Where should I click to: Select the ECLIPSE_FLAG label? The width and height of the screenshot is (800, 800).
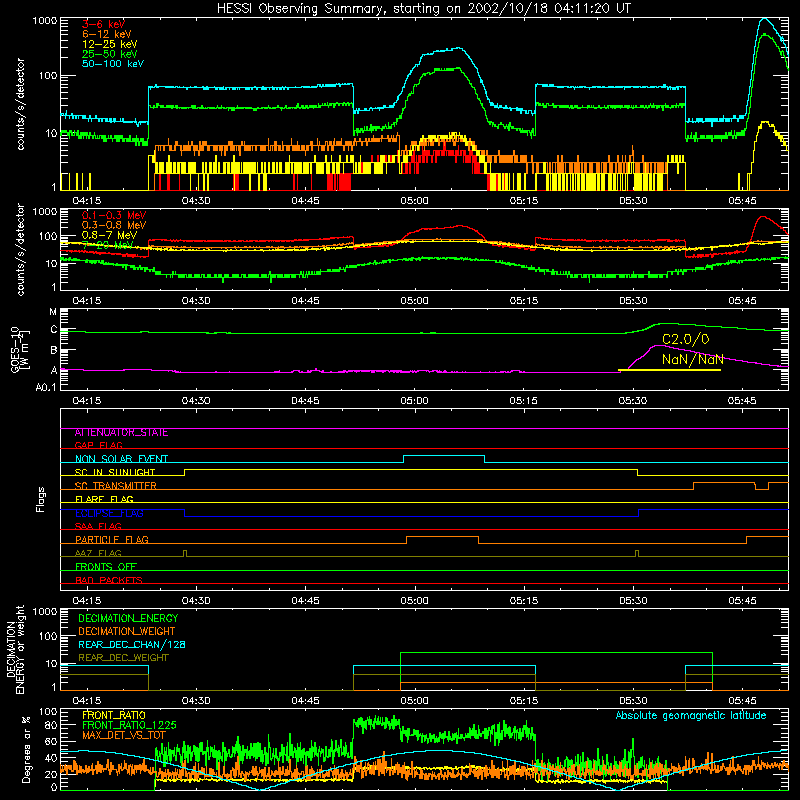[109, 513]
